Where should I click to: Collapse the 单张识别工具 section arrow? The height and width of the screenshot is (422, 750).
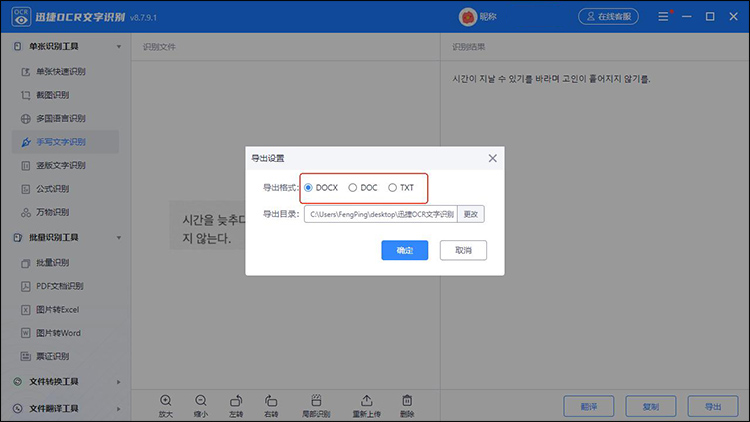(119, 47)
